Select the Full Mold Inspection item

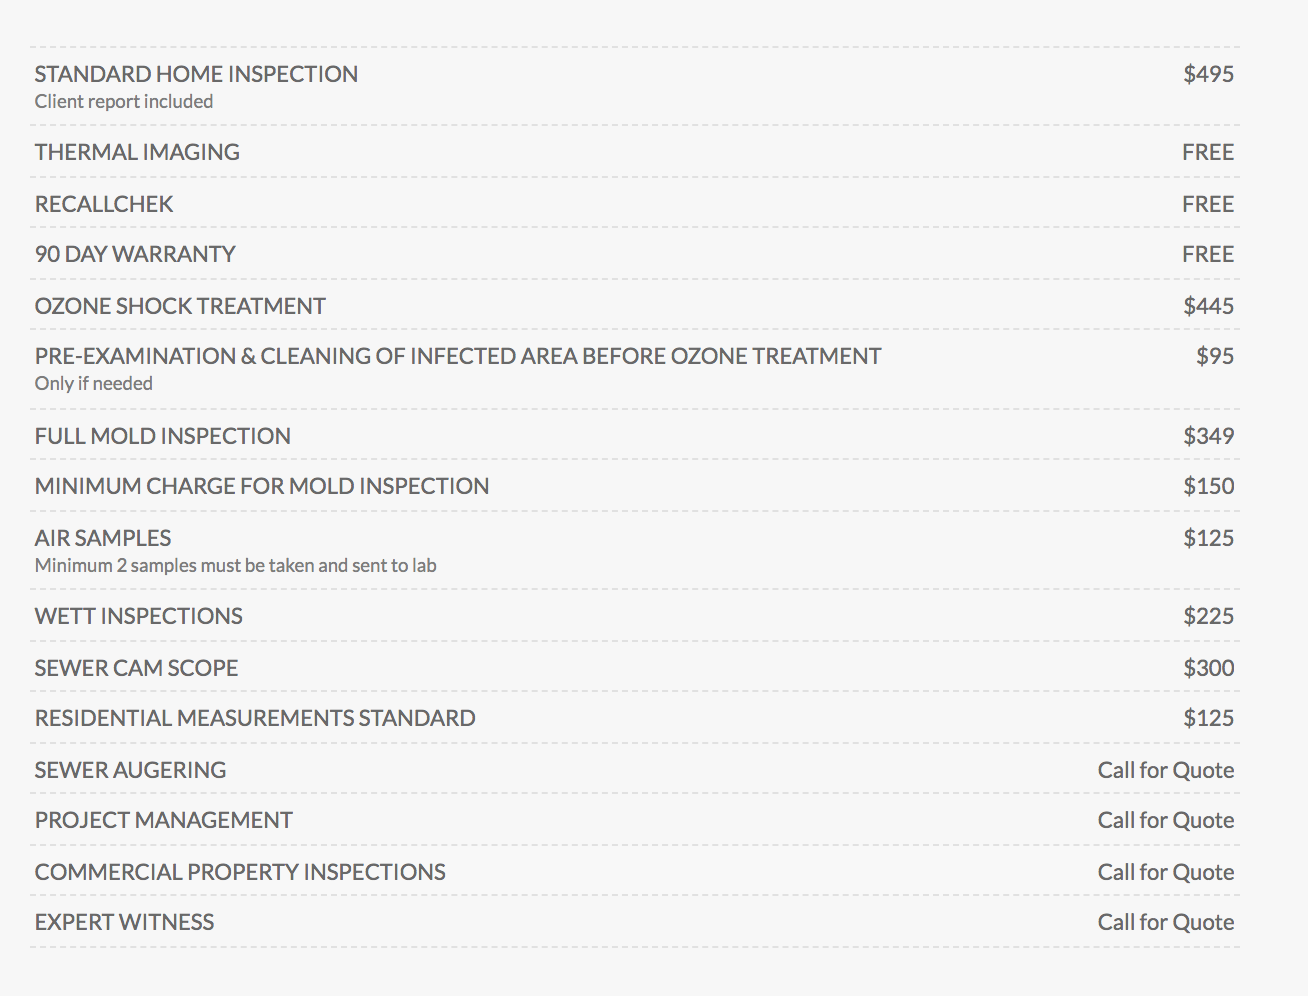click(163, 436)
